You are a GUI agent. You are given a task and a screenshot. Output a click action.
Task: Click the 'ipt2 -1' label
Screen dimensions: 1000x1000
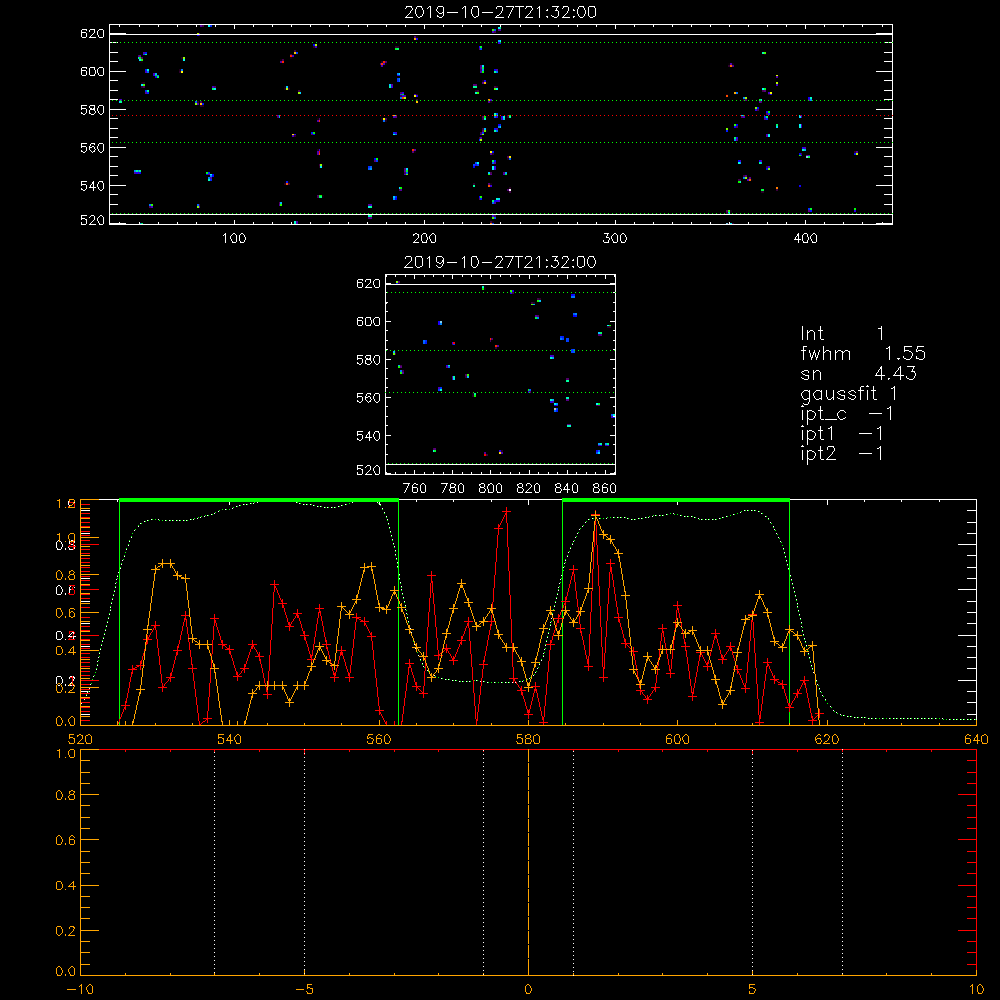point(842,453)
